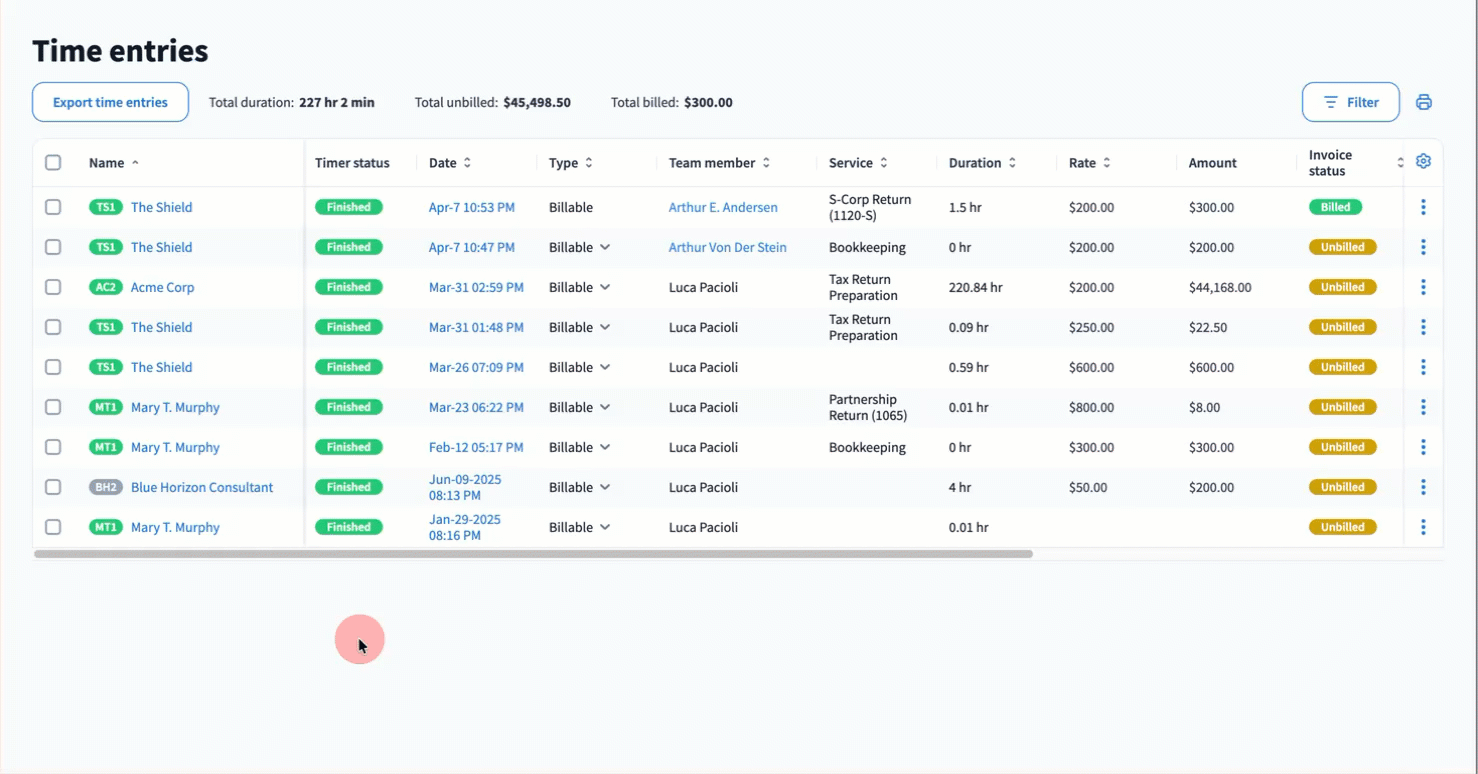Click the sort arrows on the Date column
This screenshot has width=1478, height=774.
[467, 163]
